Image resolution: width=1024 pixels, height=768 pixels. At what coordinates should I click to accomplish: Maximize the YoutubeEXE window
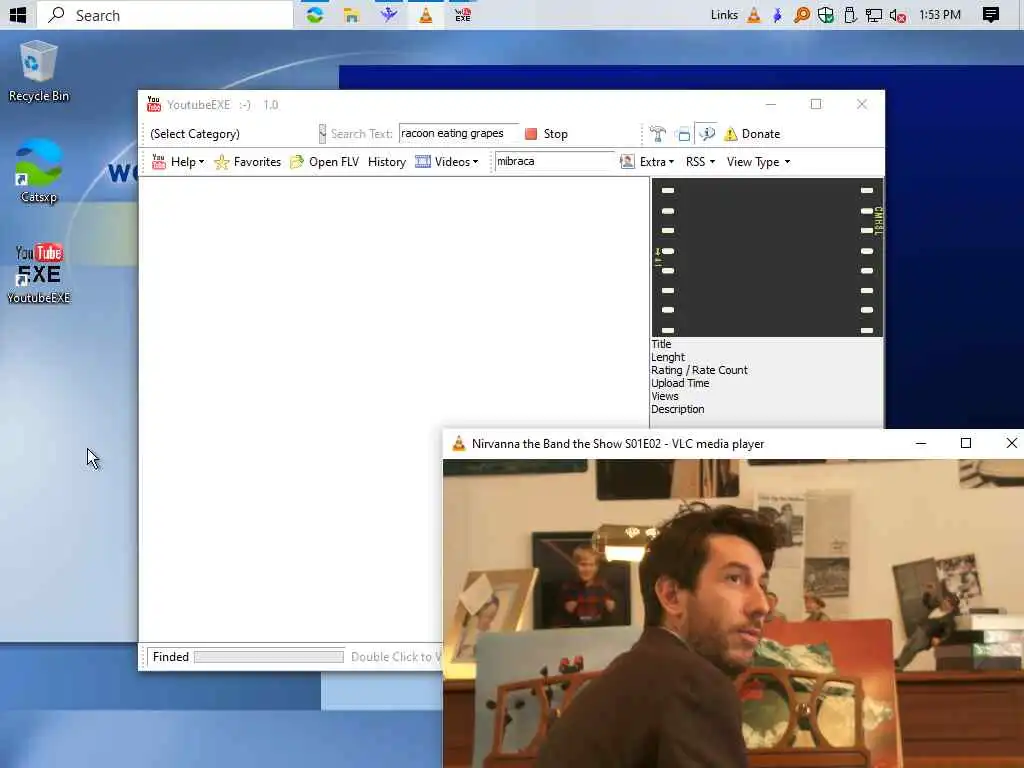point(816,104)
